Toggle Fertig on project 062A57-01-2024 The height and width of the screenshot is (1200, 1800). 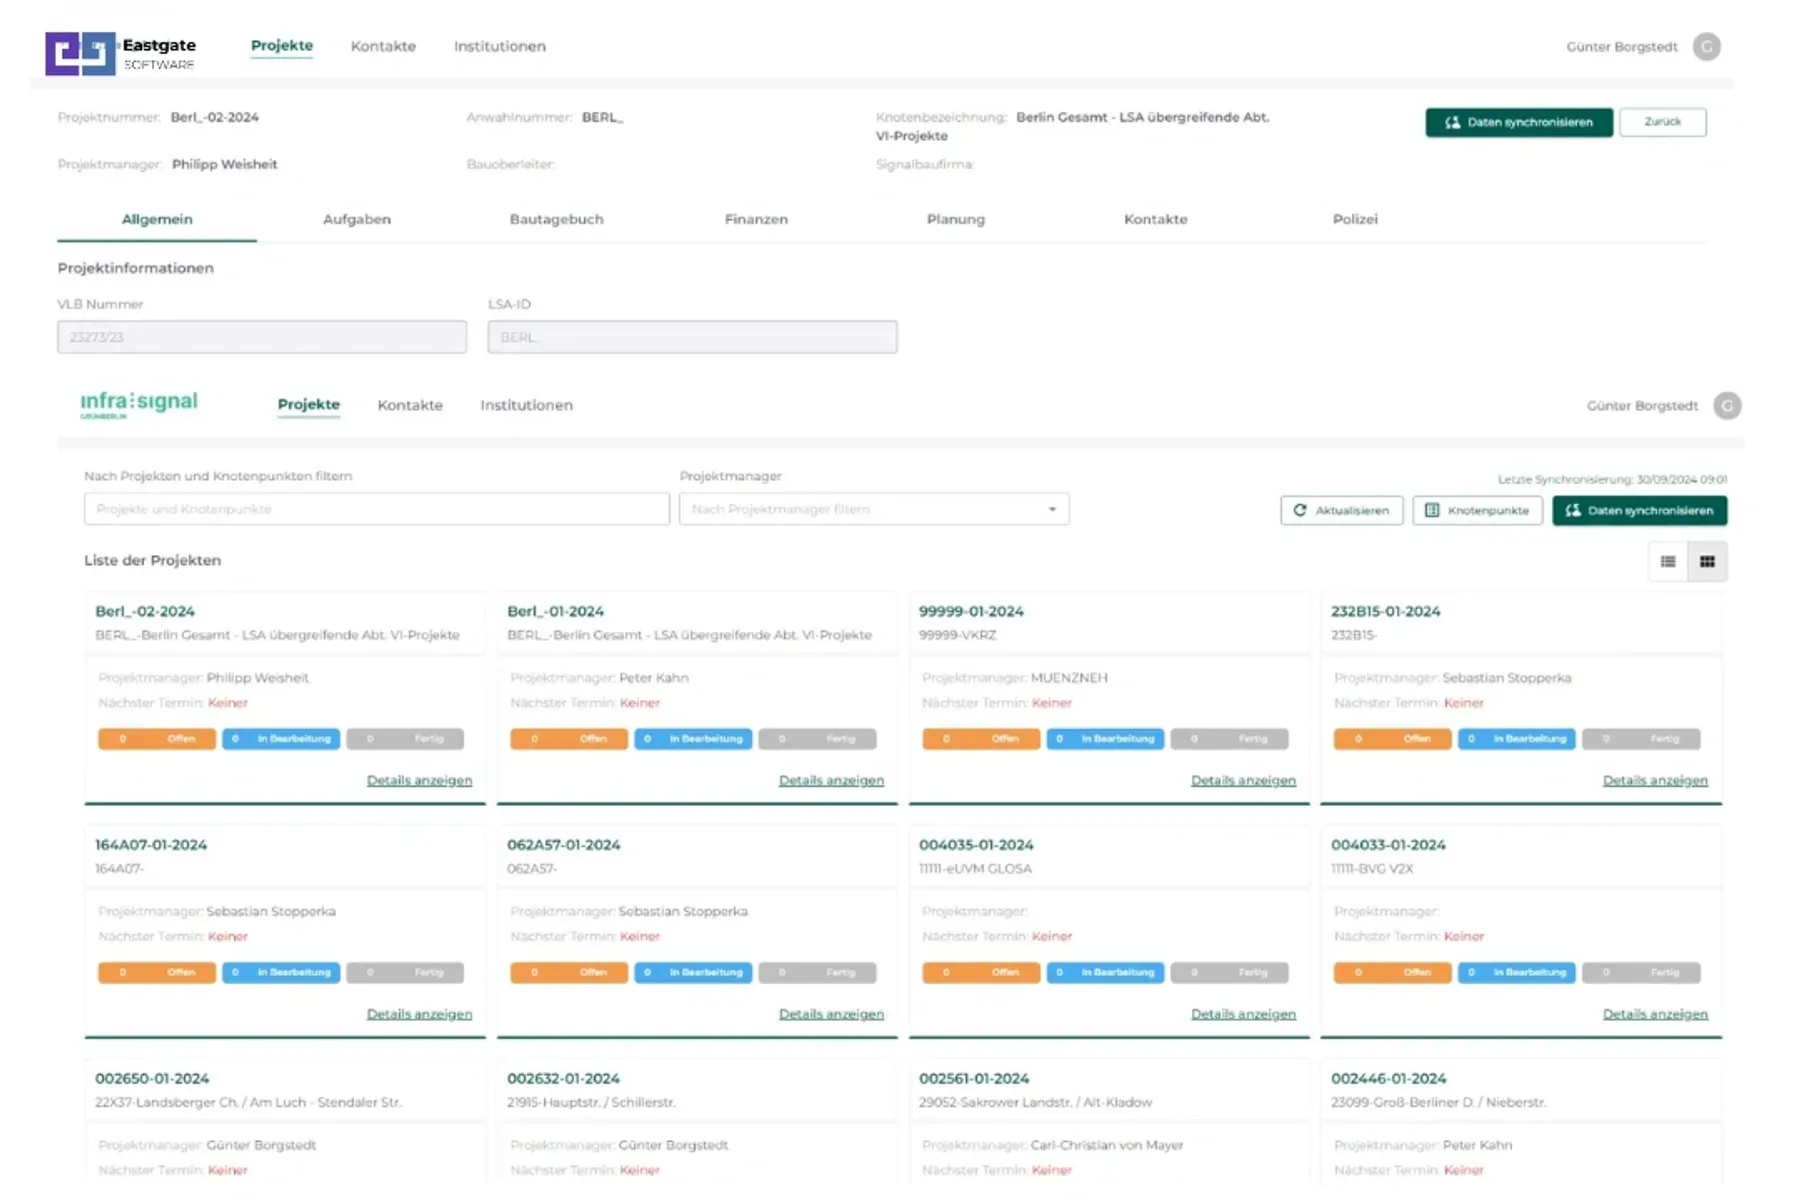818,972
